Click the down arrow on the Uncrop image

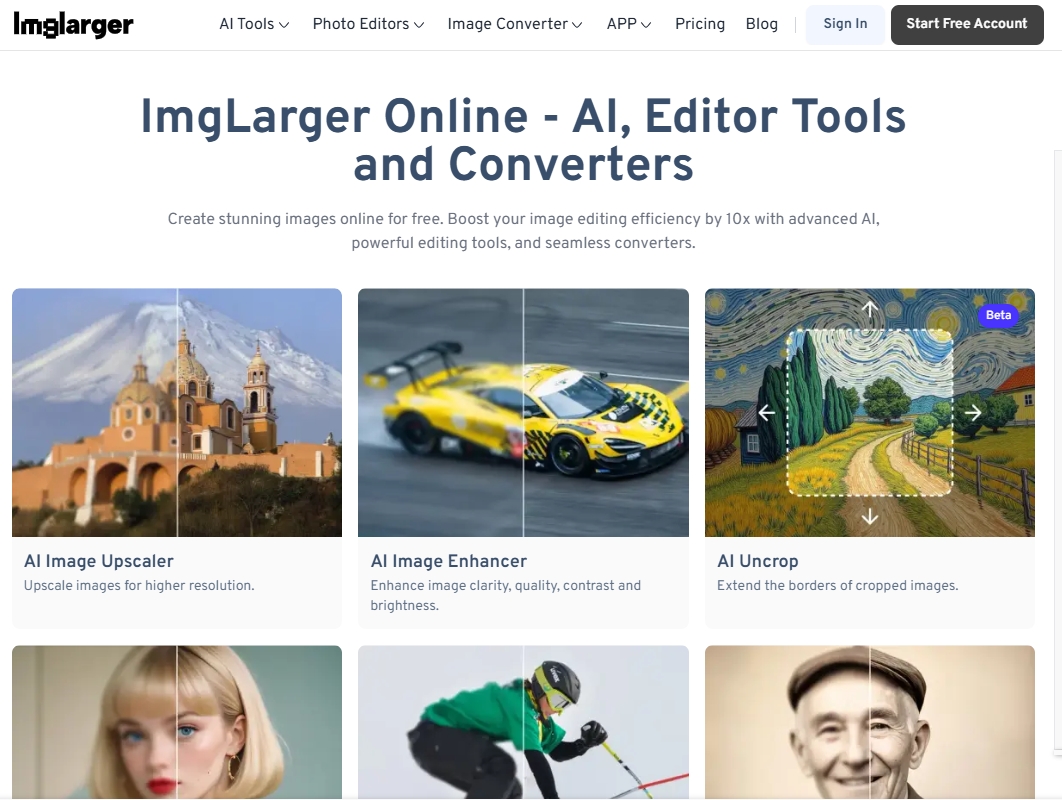[870, 517]
